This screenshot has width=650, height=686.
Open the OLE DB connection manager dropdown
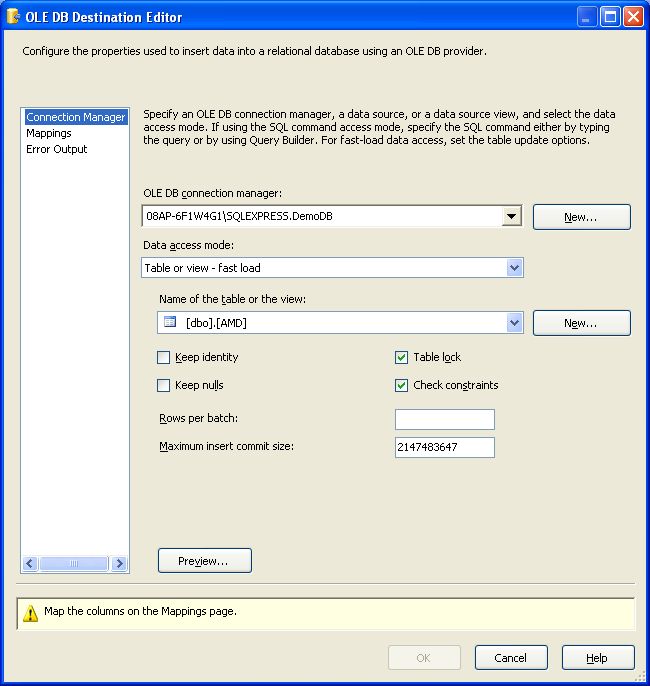tap(511, 216)
